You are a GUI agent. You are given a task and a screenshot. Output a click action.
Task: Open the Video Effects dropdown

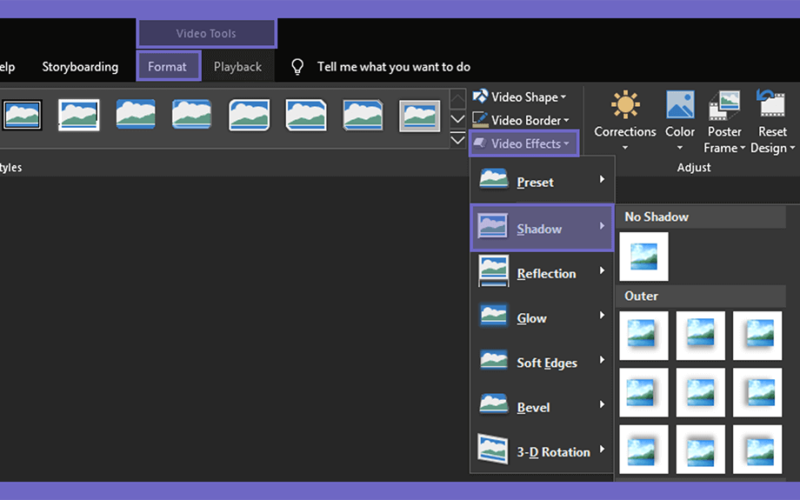pyautogui.click(x=523, y=143)
